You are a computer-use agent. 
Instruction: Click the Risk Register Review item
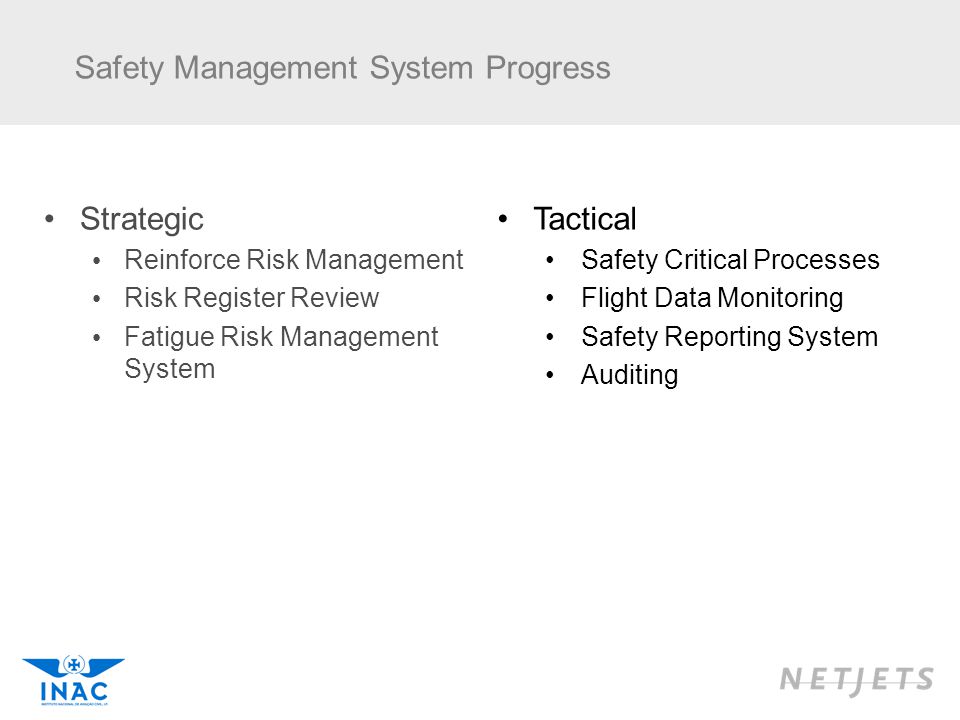point(252,298)
